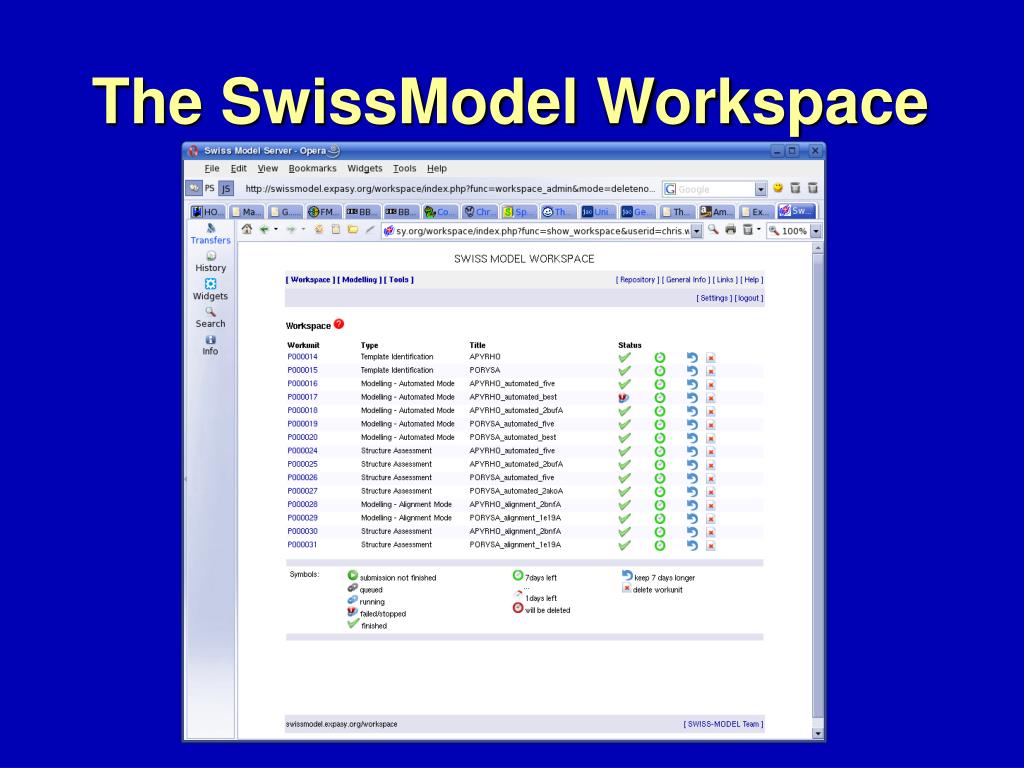Open the 100% zoom level dropdown
The height and width of the screenshot is (768, 1024).
click(x=815, y=231)
